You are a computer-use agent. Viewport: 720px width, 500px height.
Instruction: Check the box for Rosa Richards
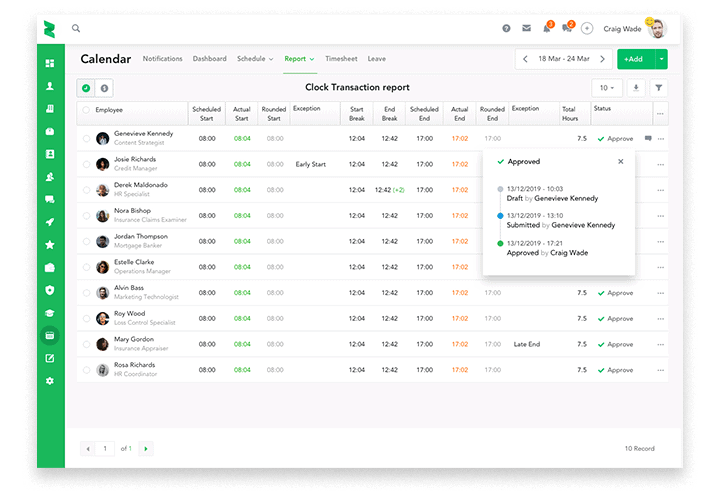(x=87, y=369)
